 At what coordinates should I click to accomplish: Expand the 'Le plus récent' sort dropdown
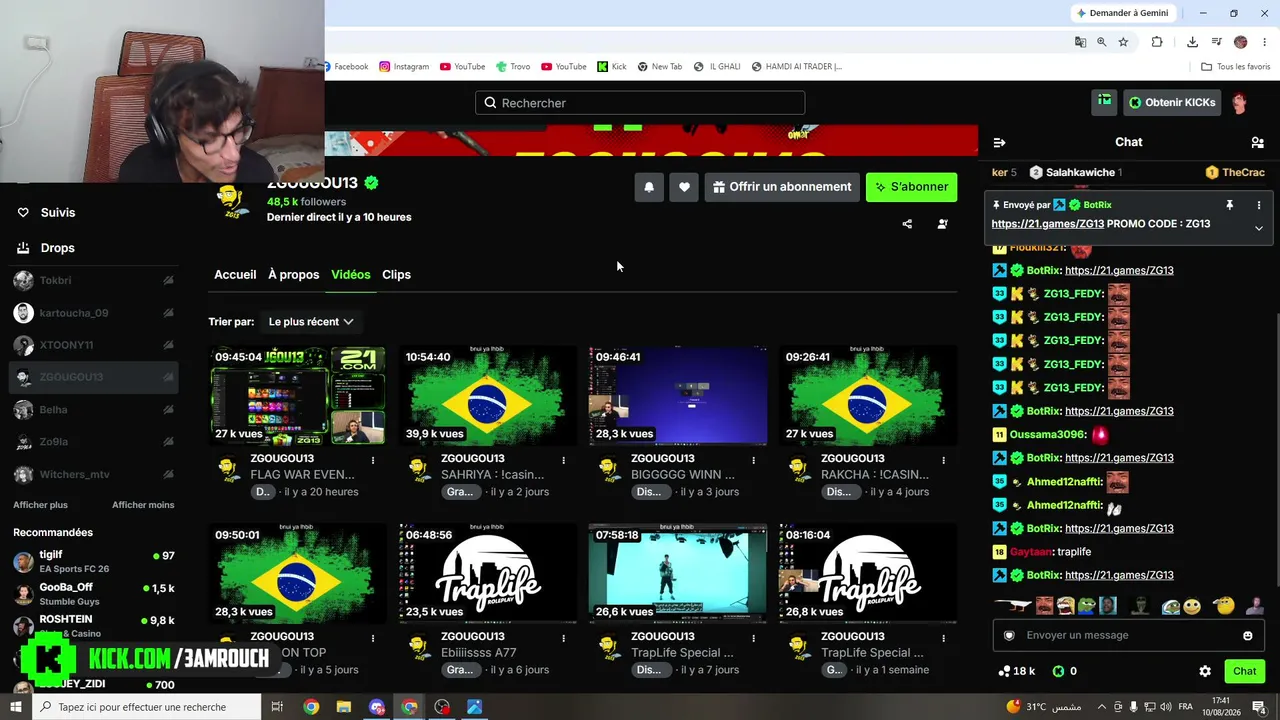[x=311, y=322]
